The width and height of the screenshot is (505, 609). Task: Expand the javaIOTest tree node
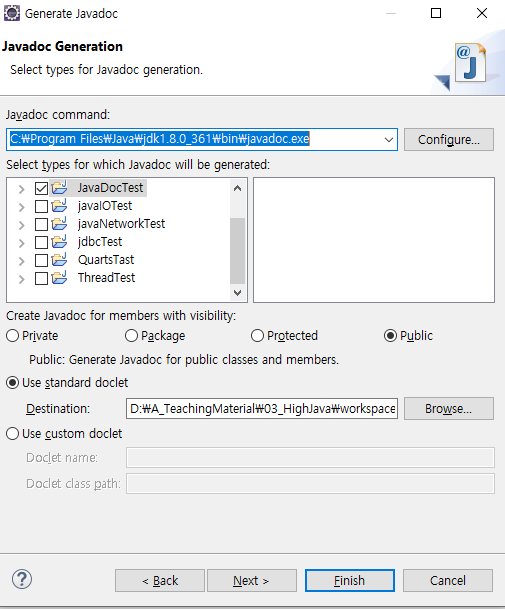point(22,207)
